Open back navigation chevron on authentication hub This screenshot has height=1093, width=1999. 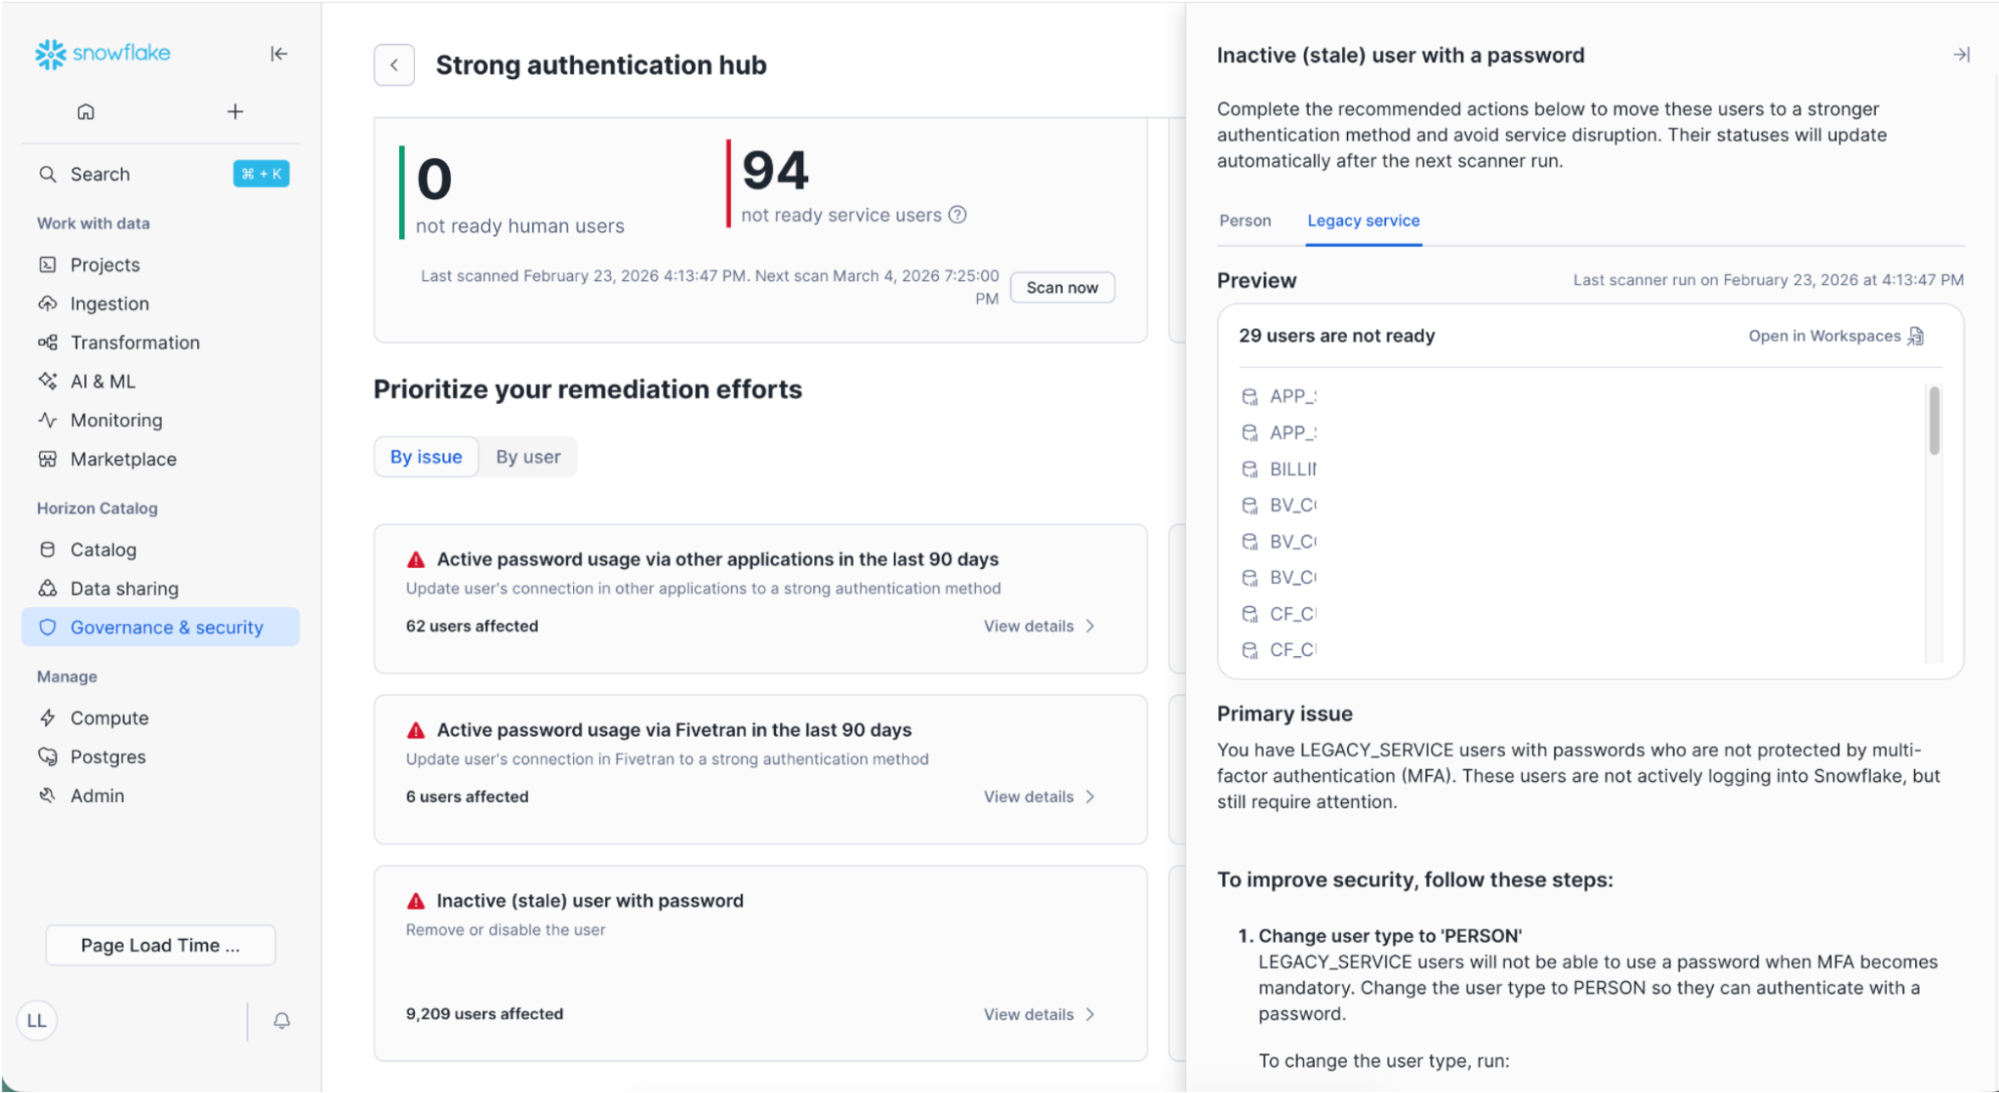coord(394,64)
